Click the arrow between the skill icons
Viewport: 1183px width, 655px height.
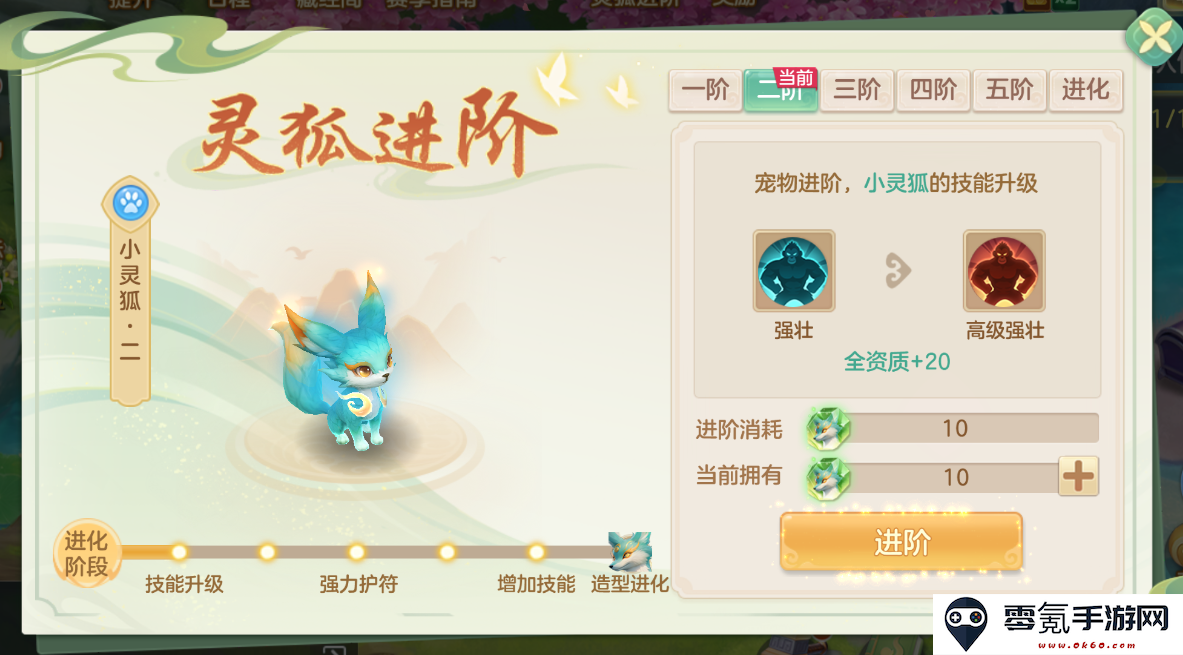[898, 271]
